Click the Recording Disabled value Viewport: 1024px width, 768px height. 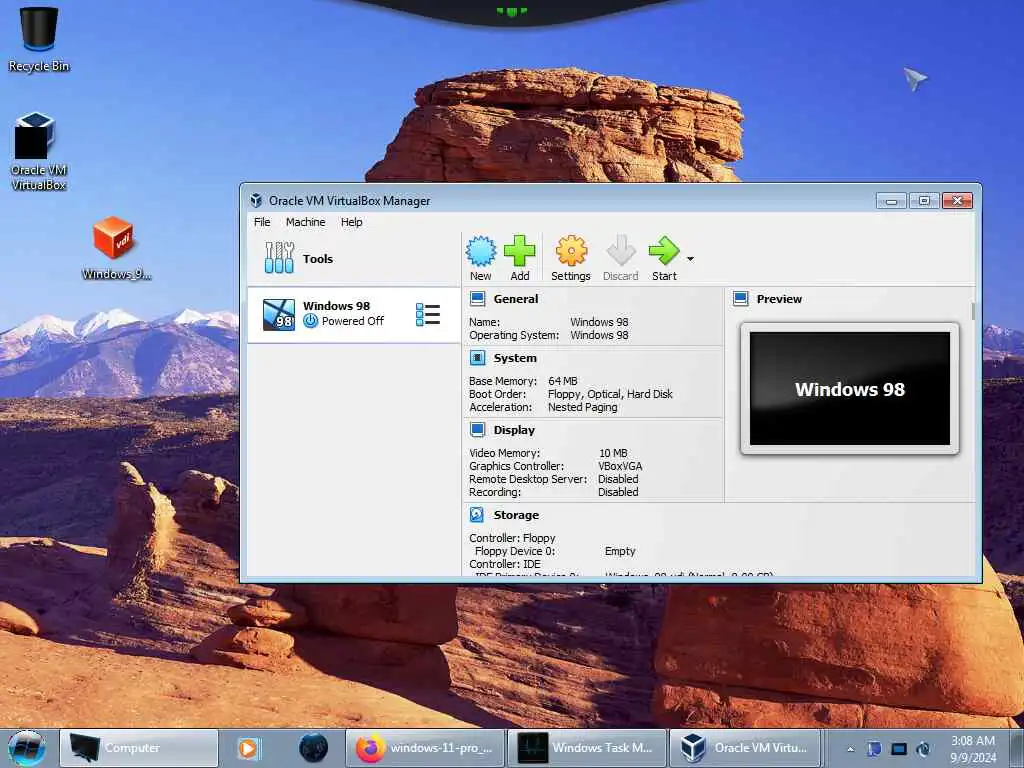(x=618, y=492)
